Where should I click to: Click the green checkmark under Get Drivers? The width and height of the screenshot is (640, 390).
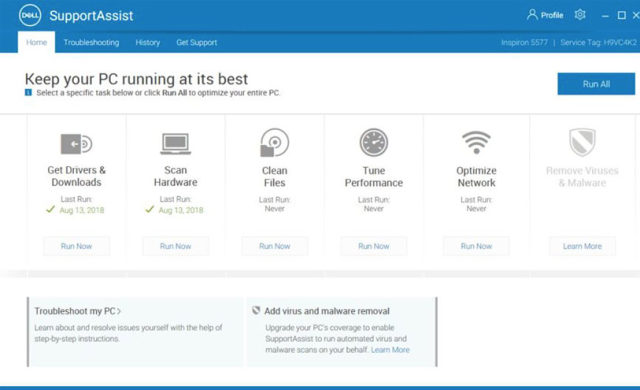(50, 209)
